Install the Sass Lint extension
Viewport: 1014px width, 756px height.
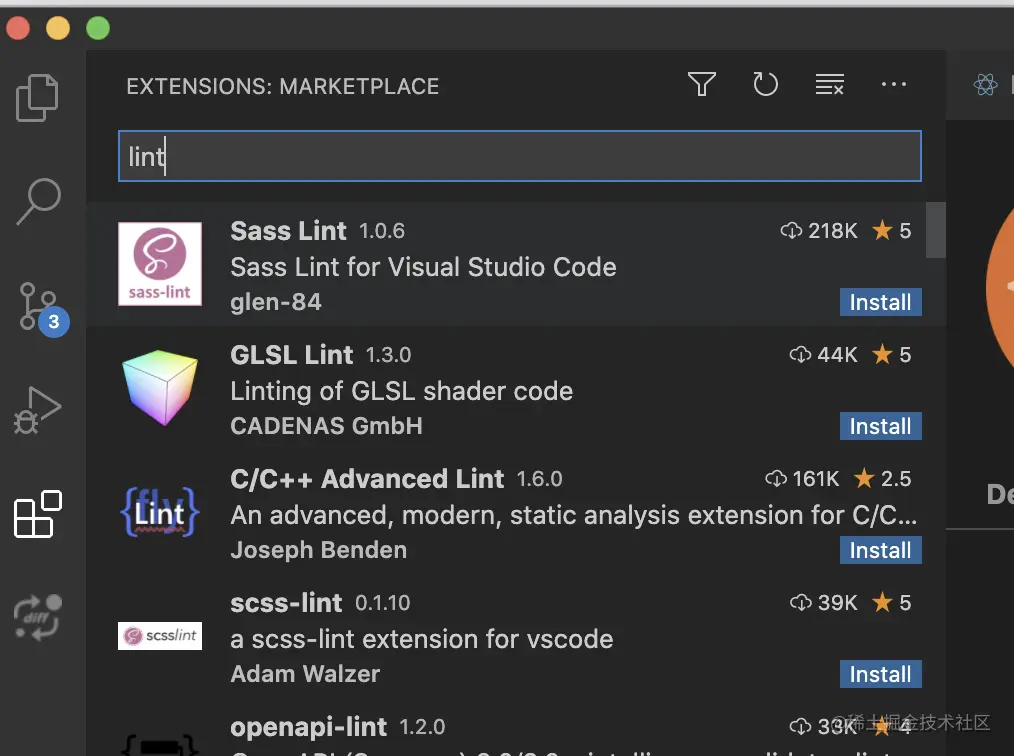point(880,302)
